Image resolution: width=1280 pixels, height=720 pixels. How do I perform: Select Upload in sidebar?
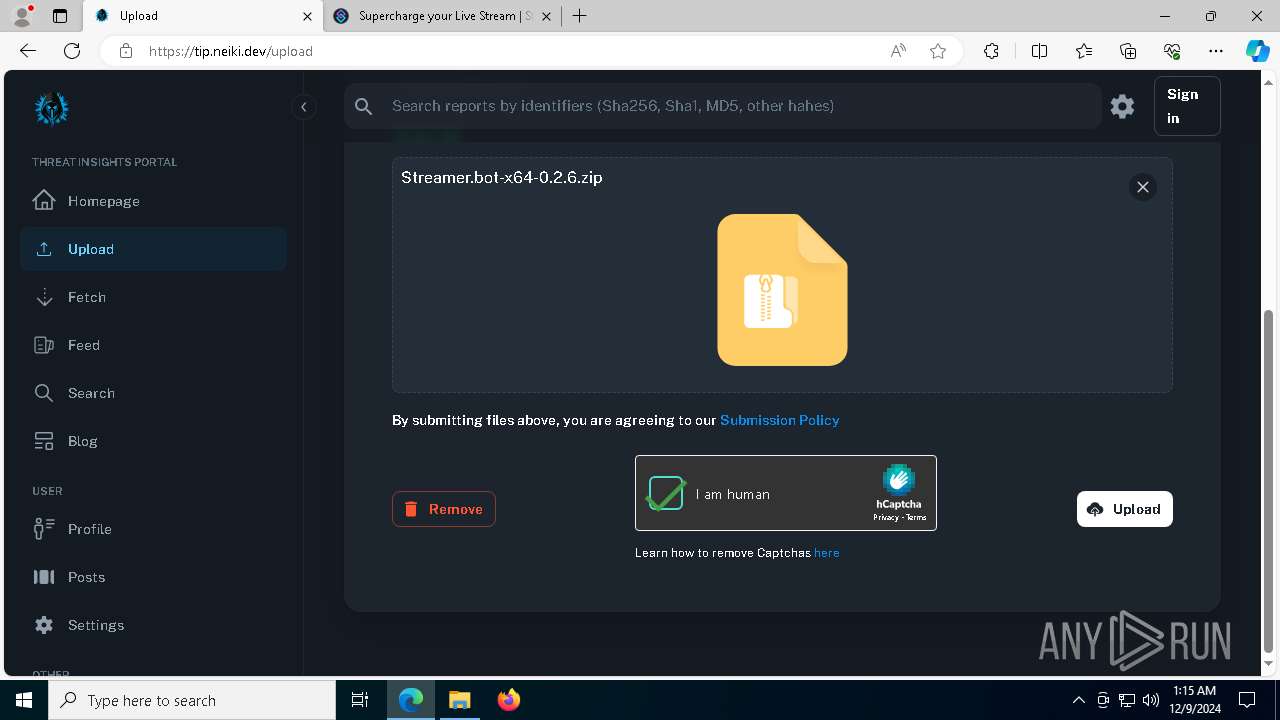pos(153,249)
